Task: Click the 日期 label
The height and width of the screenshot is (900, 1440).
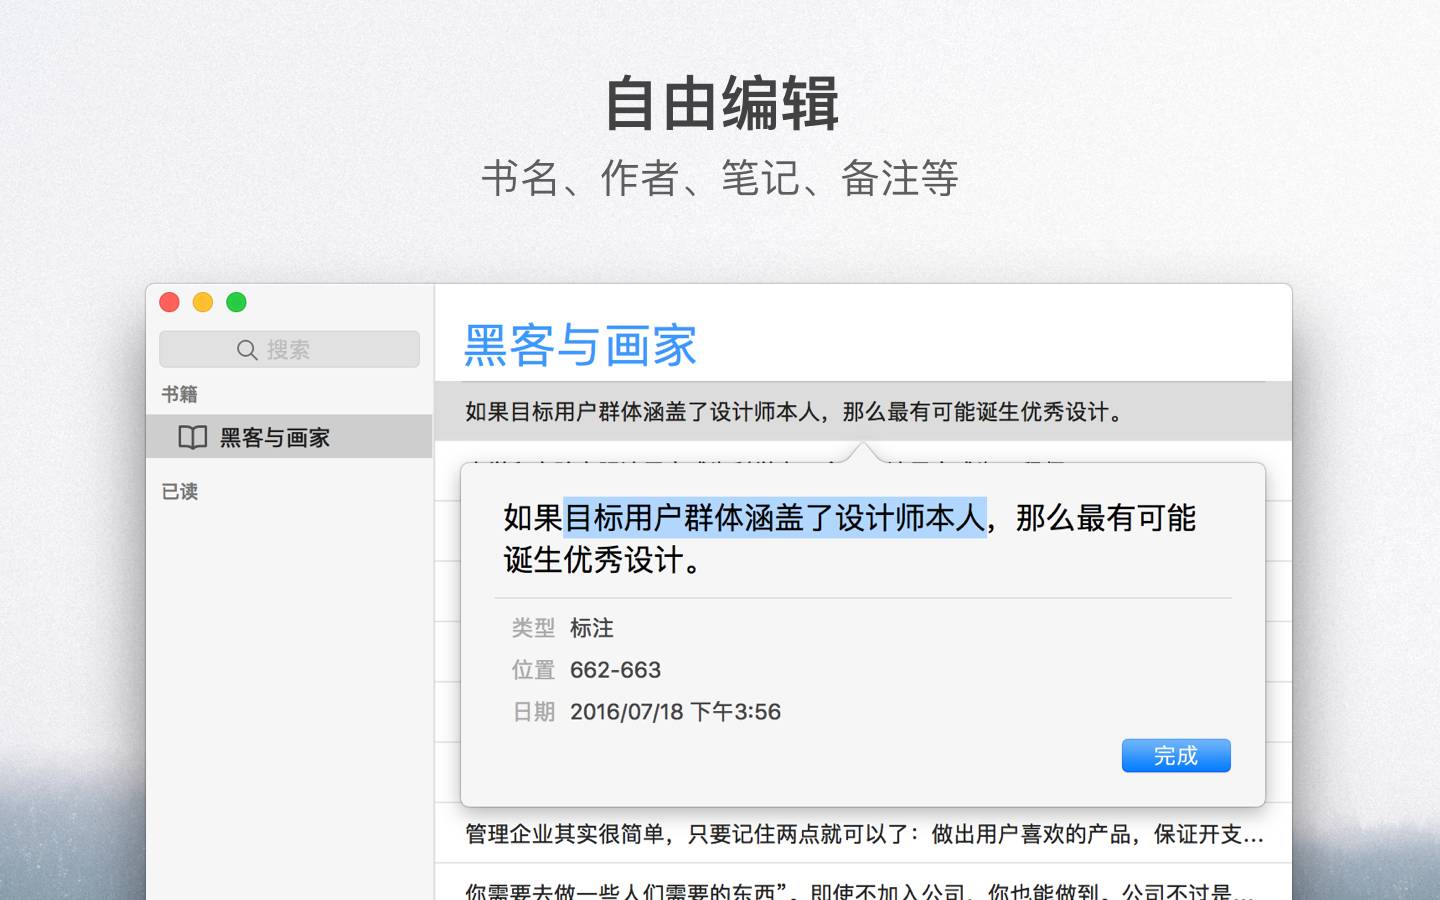Action: click(533, 712)
